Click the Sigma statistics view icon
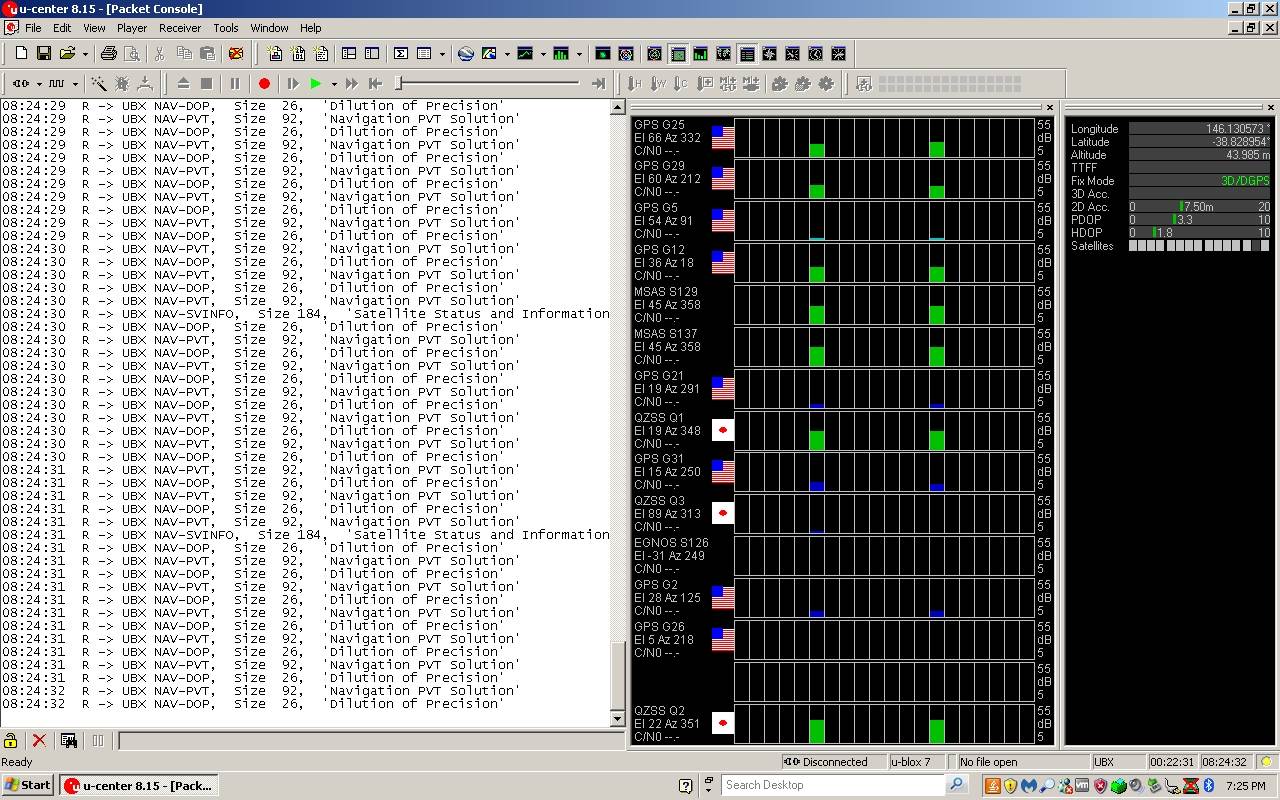Image resolution: width=1280 pixels, height=800 pixels. click(401, 54)
